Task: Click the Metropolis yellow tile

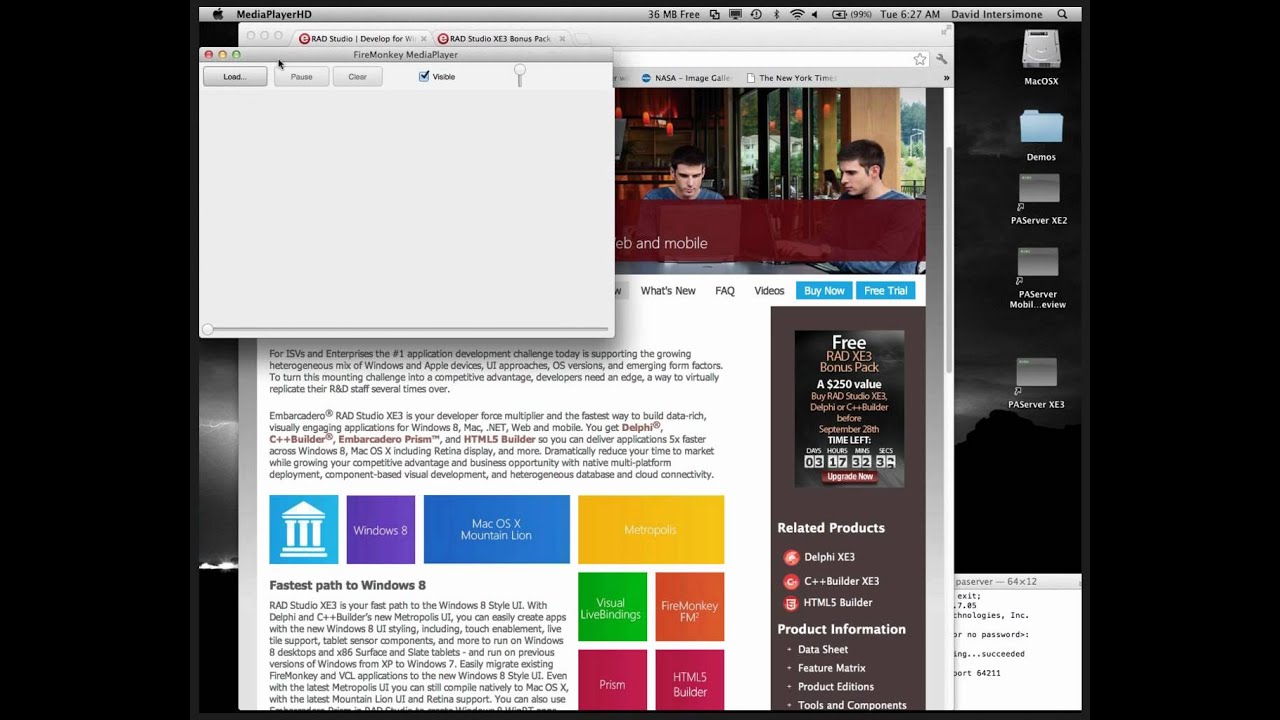Action: pyautogui.click(x=651, y=529)
